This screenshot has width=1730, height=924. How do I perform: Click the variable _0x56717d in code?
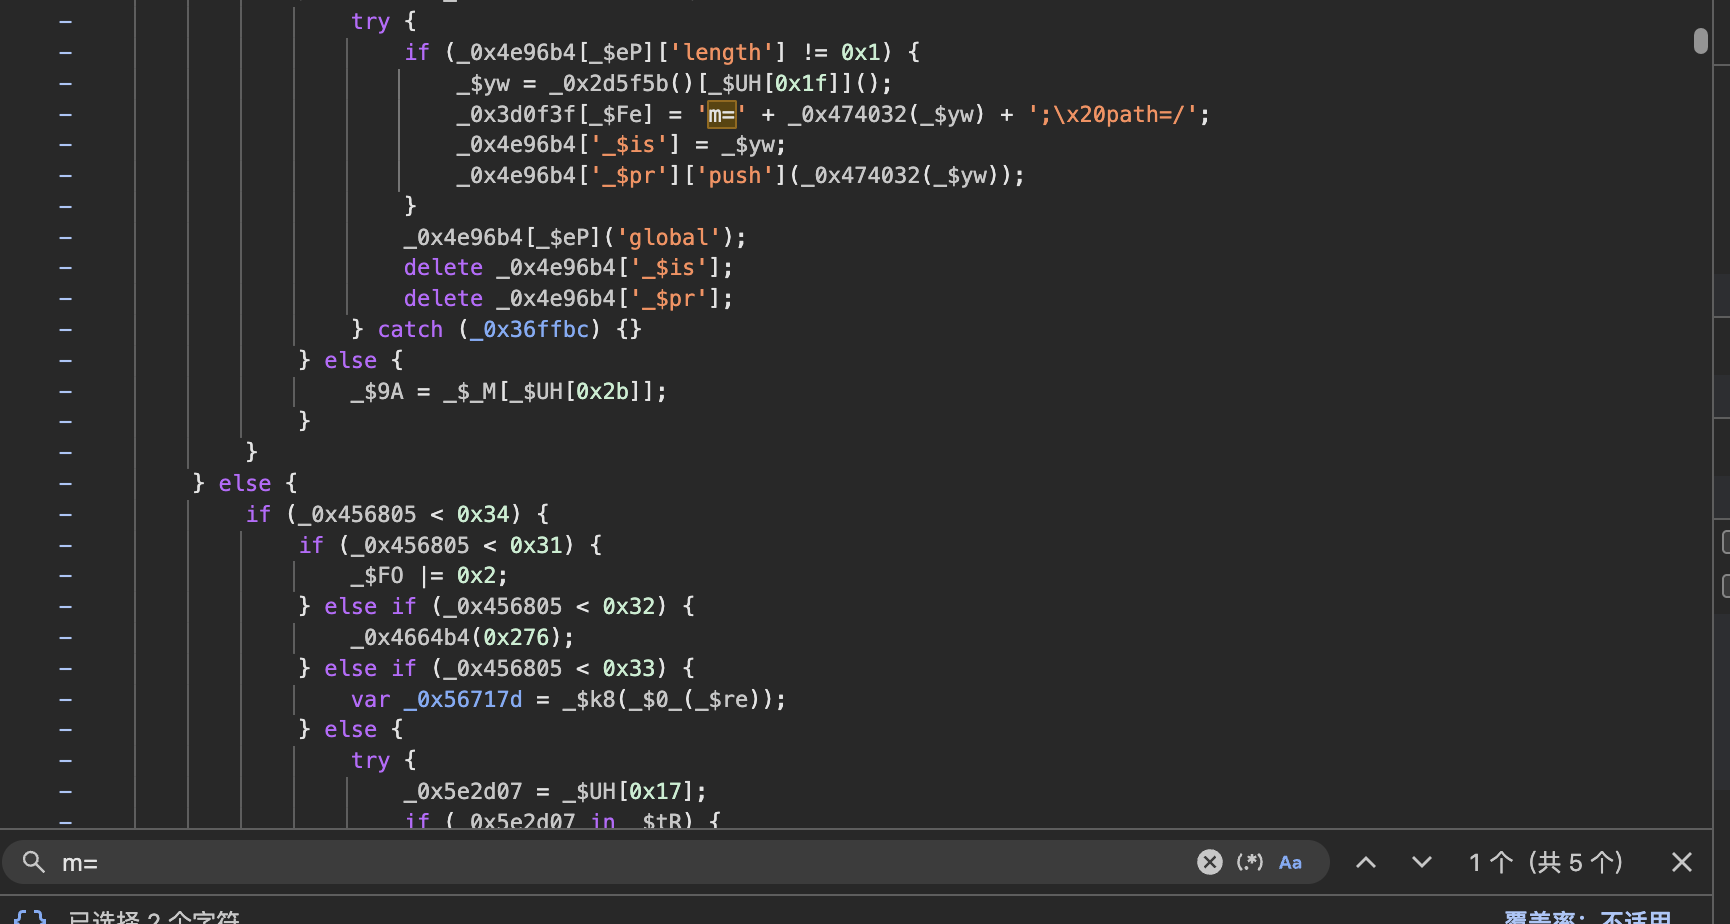pos(462,700)
